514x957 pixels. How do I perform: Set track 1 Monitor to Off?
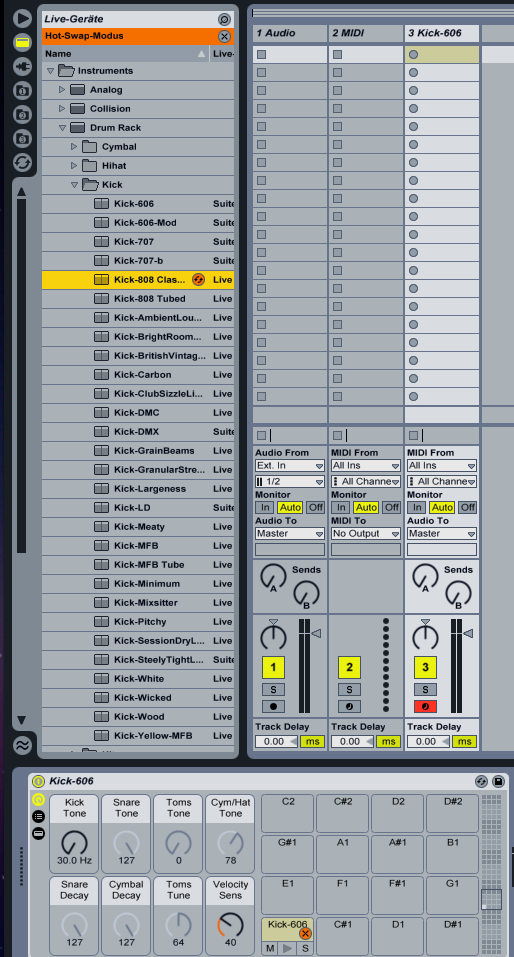(316, 507)
